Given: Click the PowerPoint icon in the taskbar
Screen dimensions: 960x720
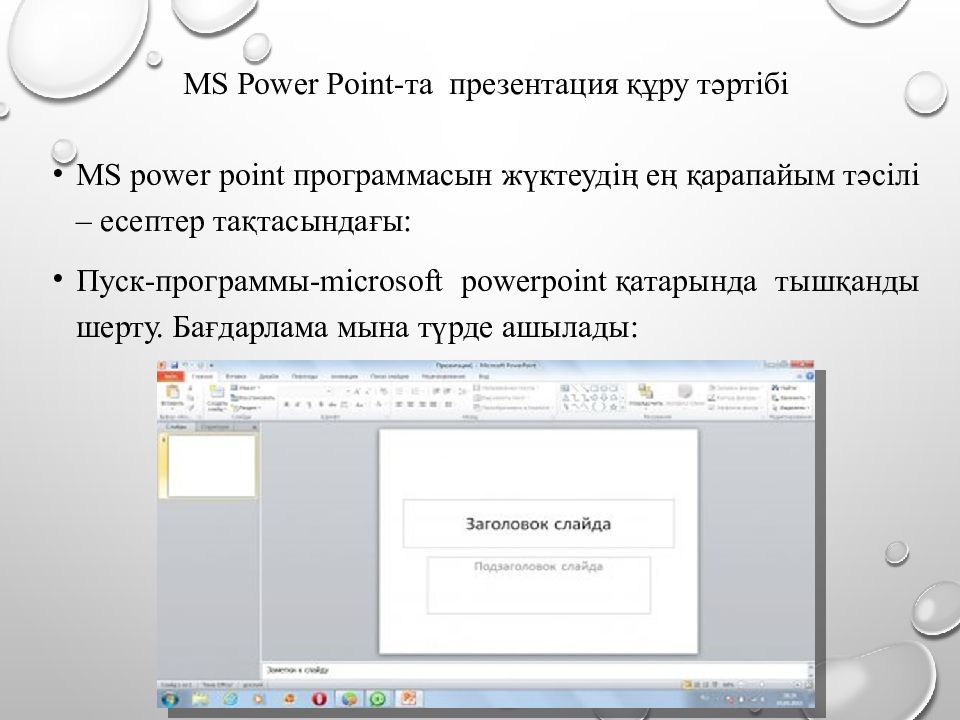Looking at the screenshot, I should point(409,699).
